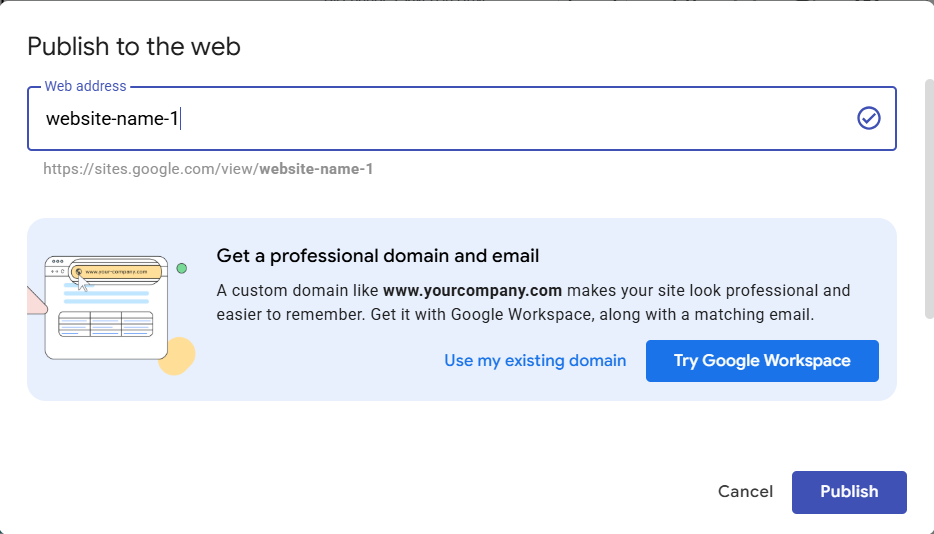Click the Web address field label

[85, 86]
